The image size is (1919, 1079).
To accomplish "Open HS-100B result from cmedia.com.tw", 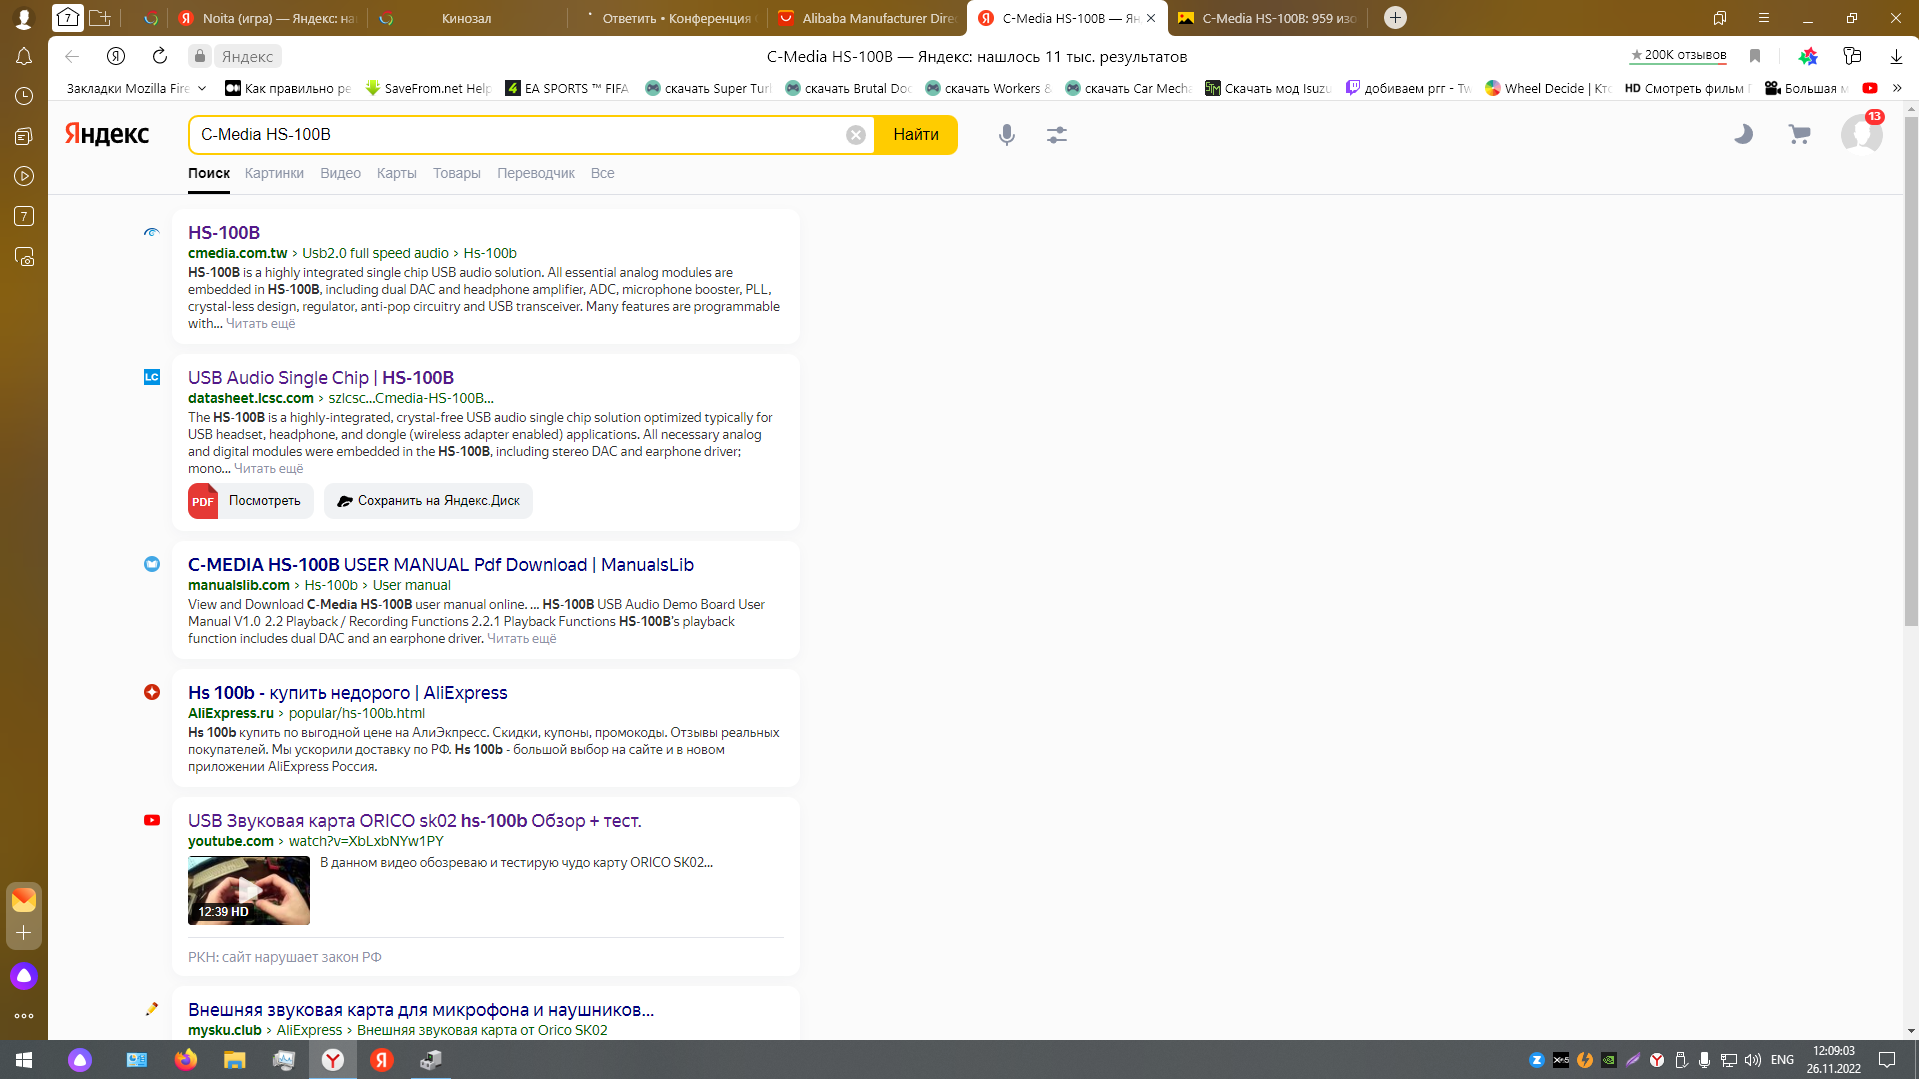I will (x=224, y=233).
